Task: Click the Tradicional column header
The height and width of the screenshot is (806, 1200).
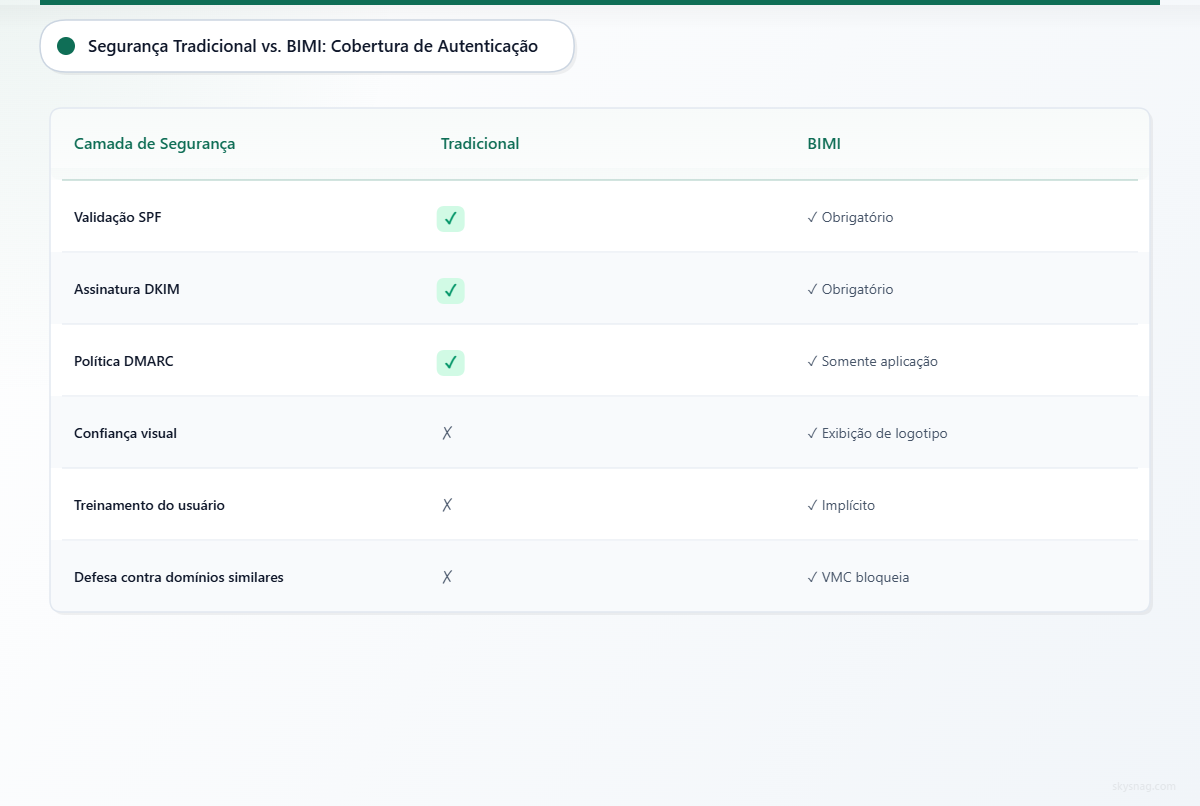Action: 480,143
